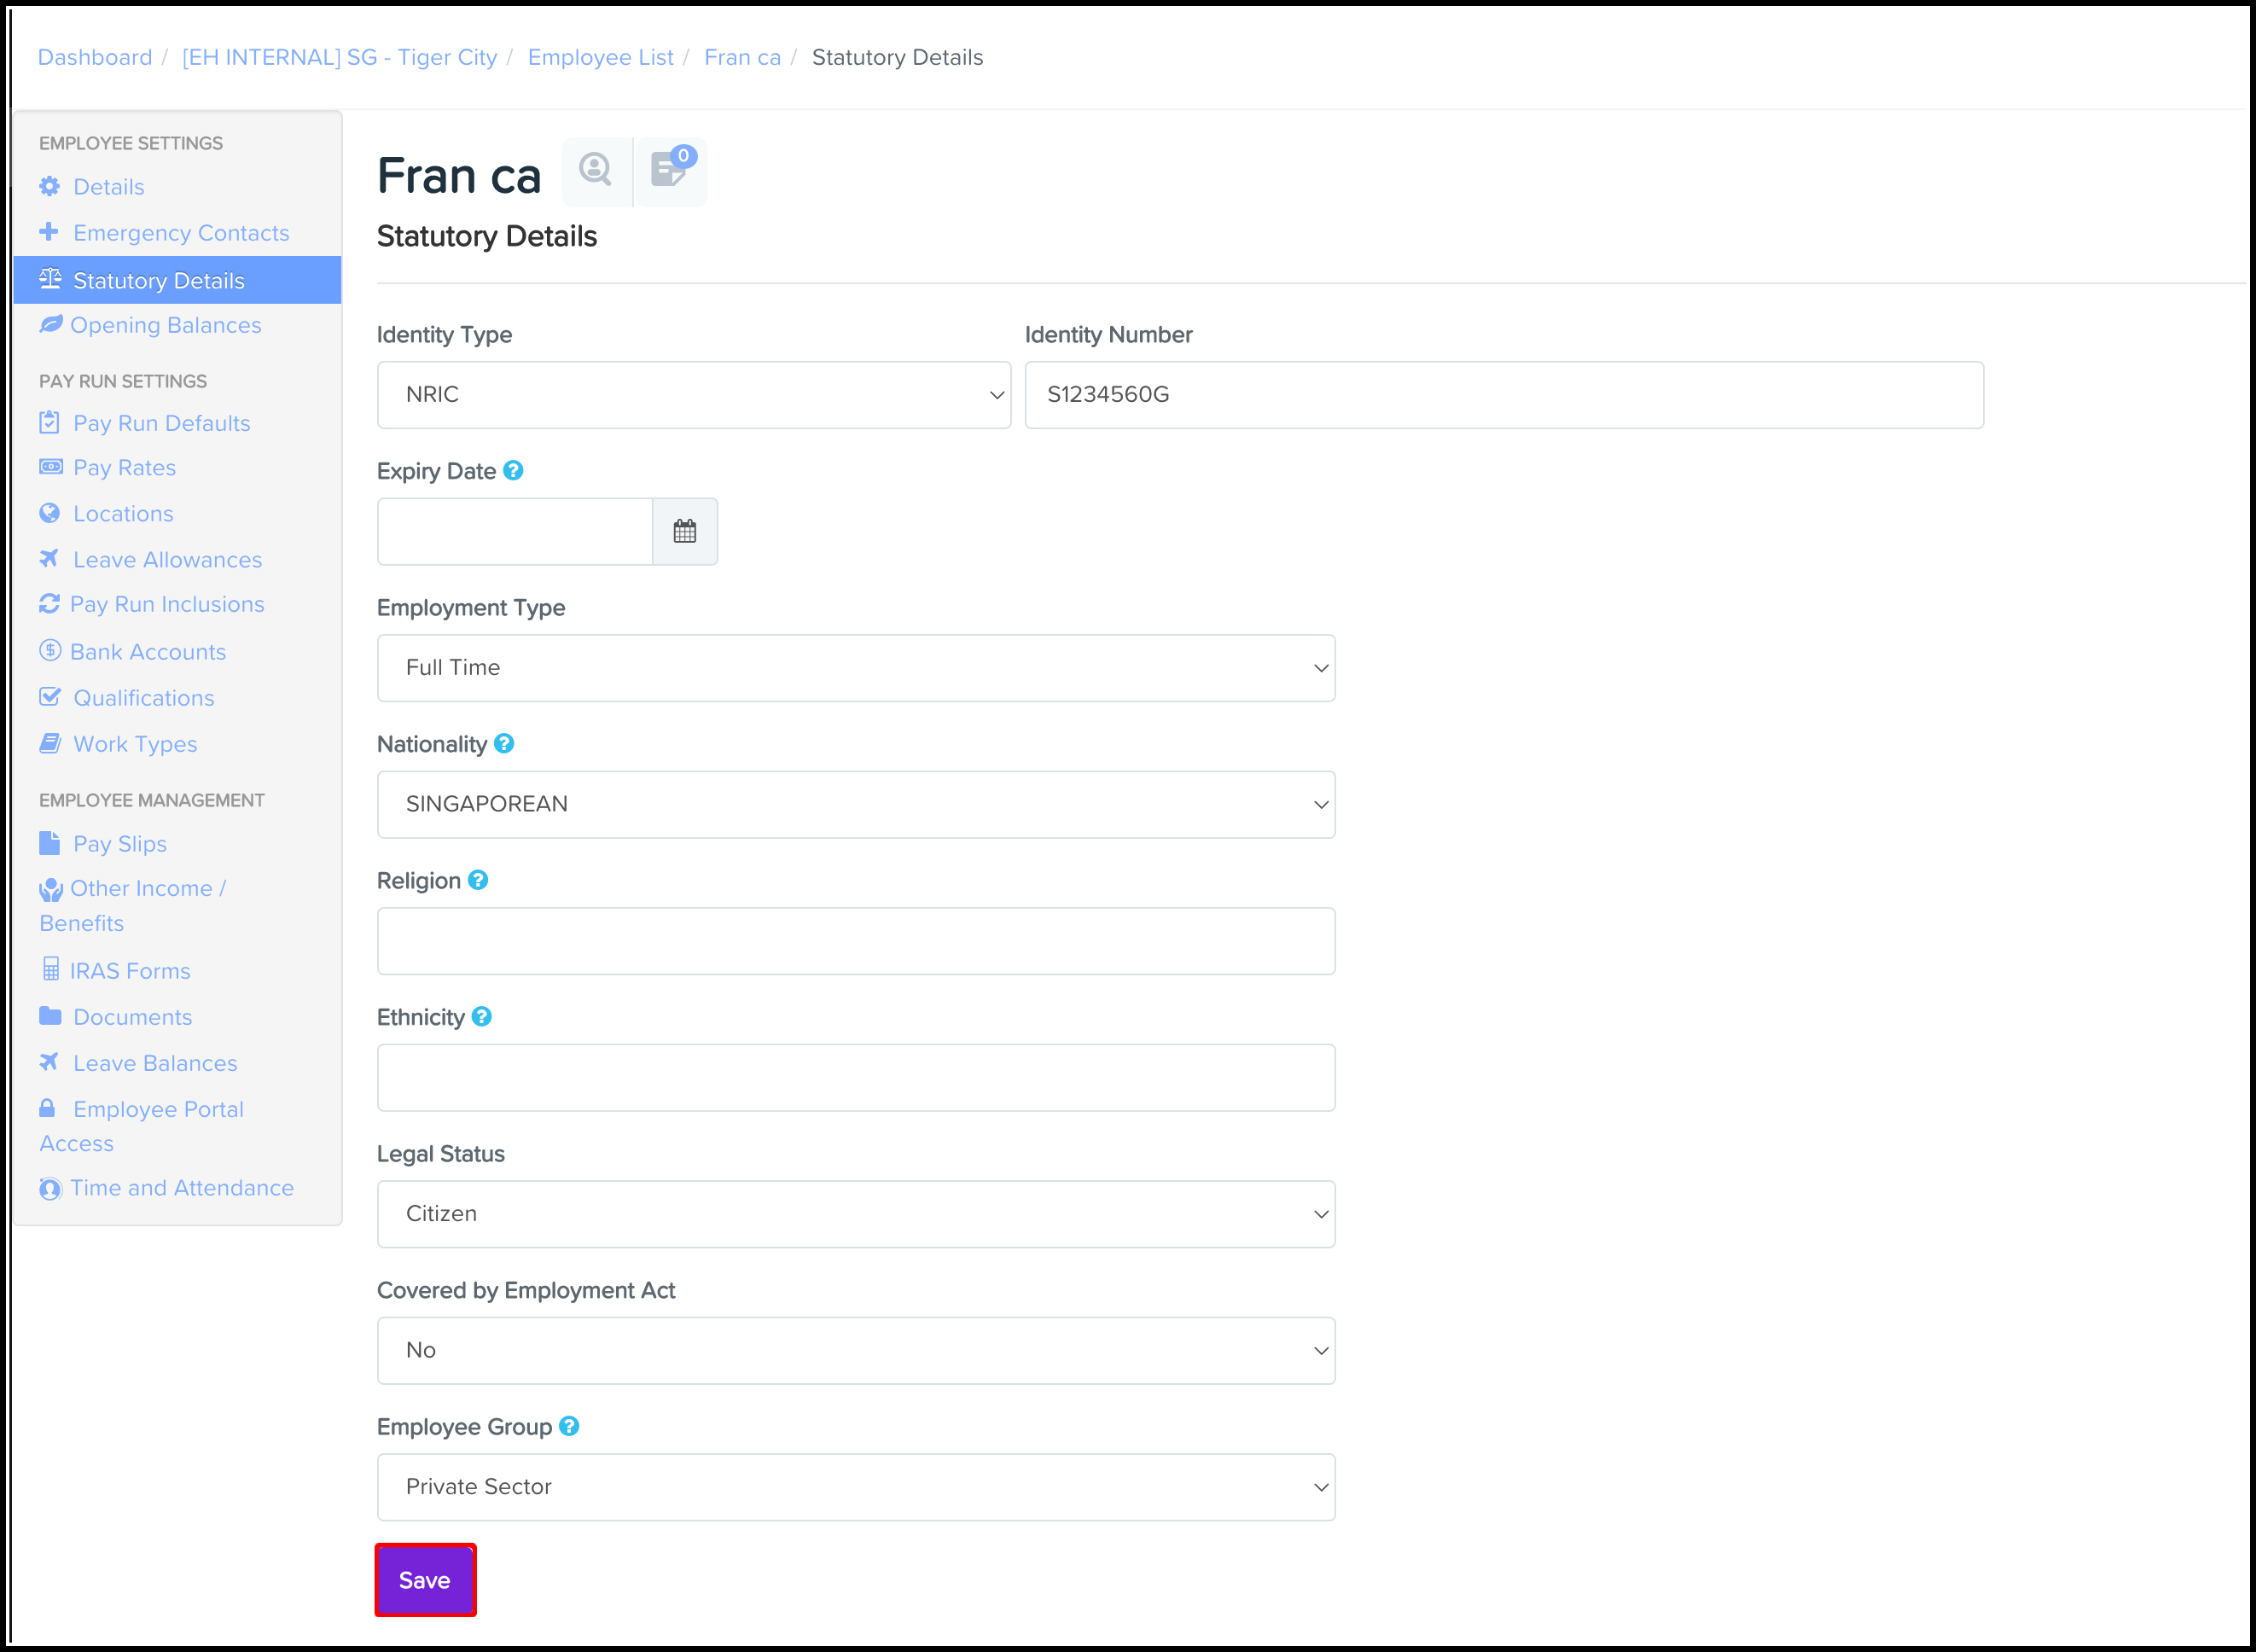This screenshot has height=1652, width=2256.
Task: Click the globe icon beside Locations
Action: pyautogui.click(x=49, y=513)
